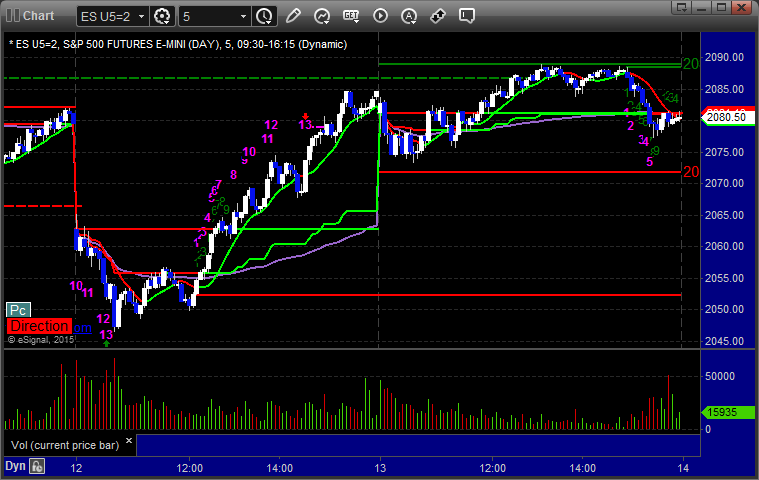759x480 pixels.
Task: Open the alerts 'A' icon menu
Action: [x=409, y=16]
